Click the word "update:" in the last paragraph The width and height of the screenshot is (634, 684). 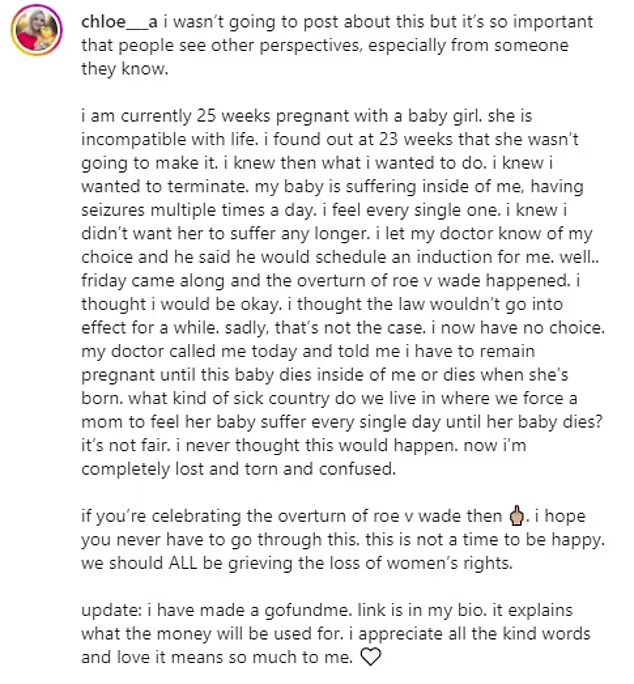tap(112, 611)
